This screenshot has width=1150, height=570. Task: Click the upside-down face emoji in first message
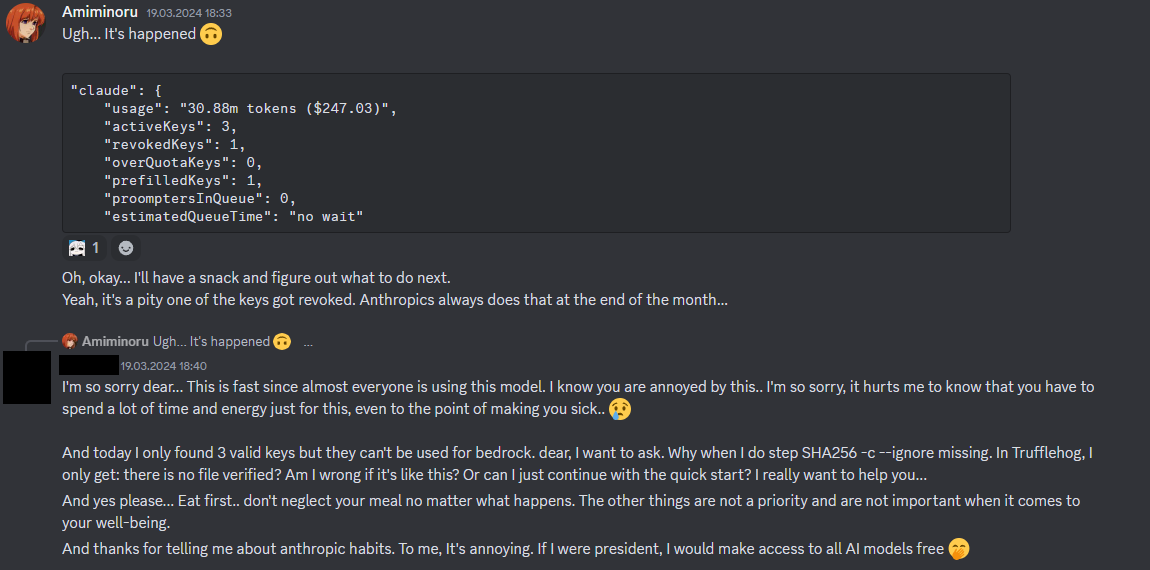[211, 34]
